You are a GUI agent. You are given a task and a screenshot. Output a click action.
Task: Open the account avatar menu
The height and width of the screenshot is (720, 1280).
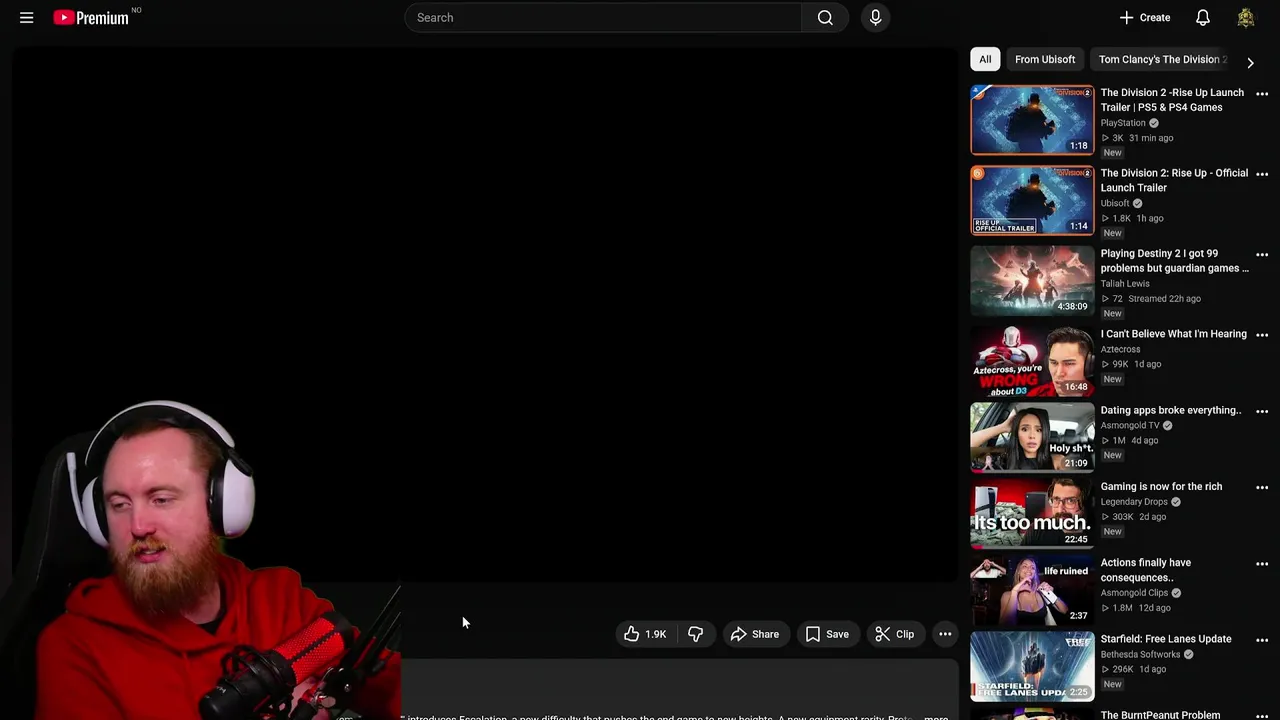(x=1246, y=18)
